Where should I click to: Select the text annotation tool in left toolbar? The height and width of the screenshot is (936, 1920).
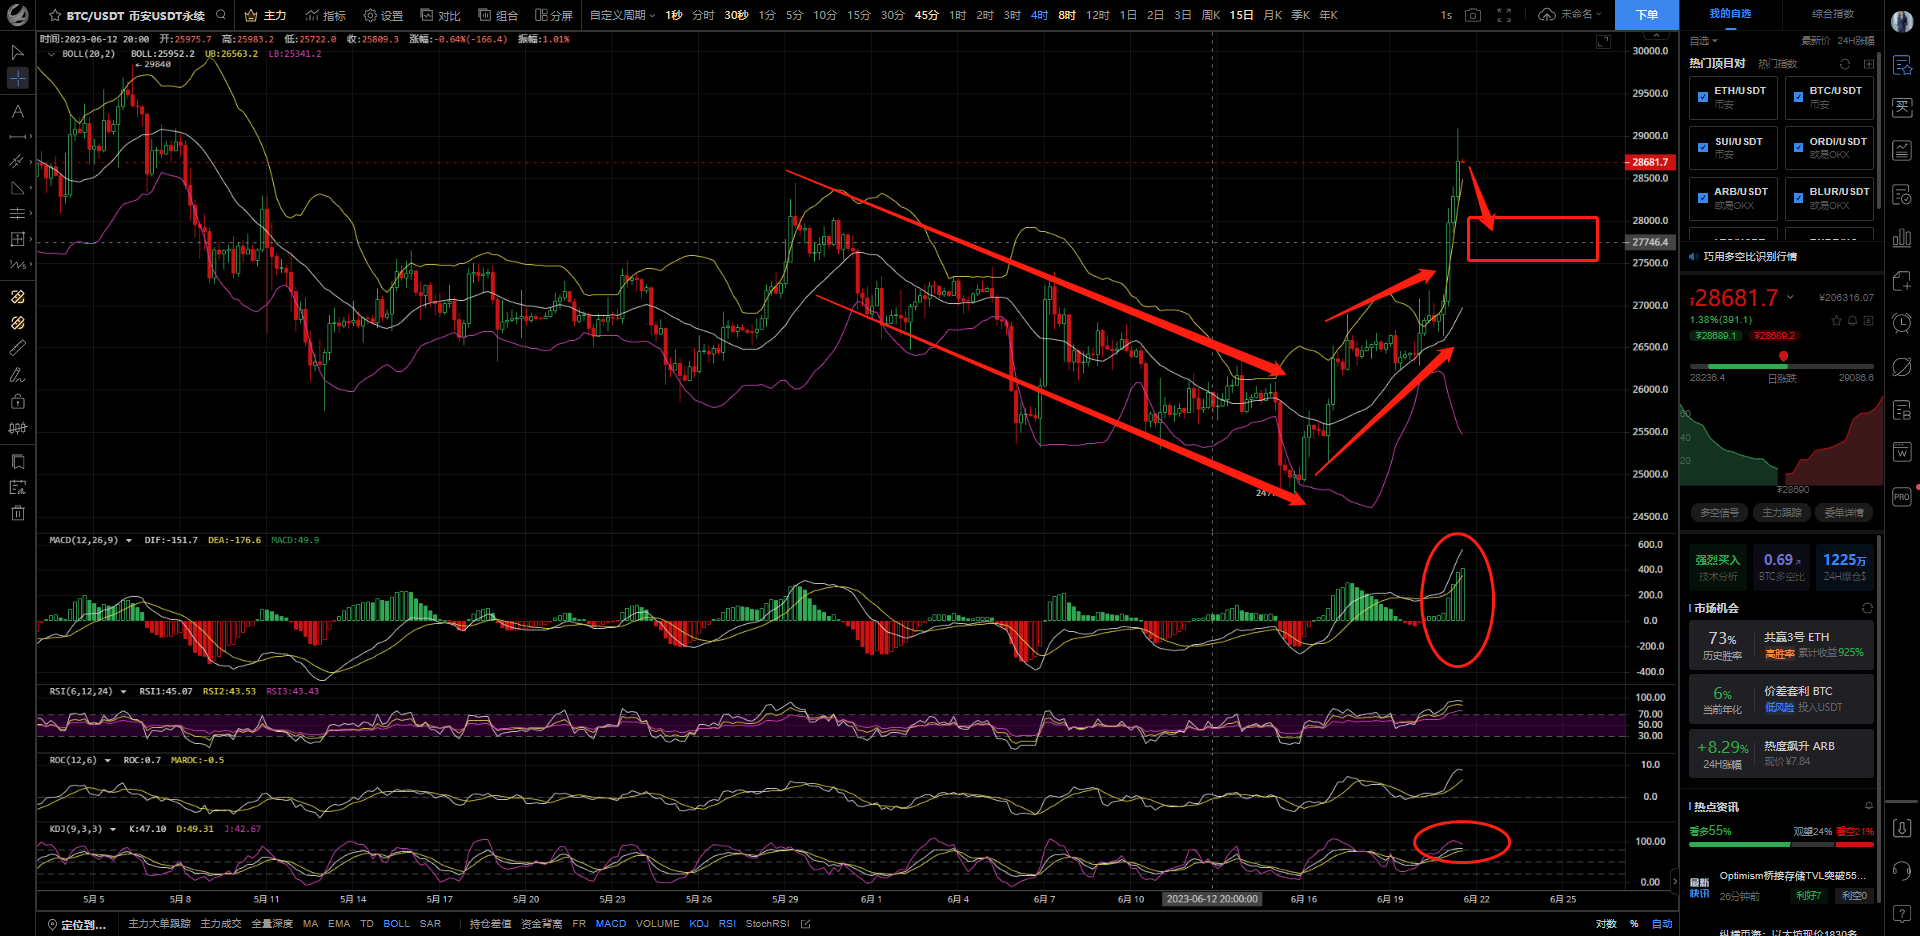(17, 111)
